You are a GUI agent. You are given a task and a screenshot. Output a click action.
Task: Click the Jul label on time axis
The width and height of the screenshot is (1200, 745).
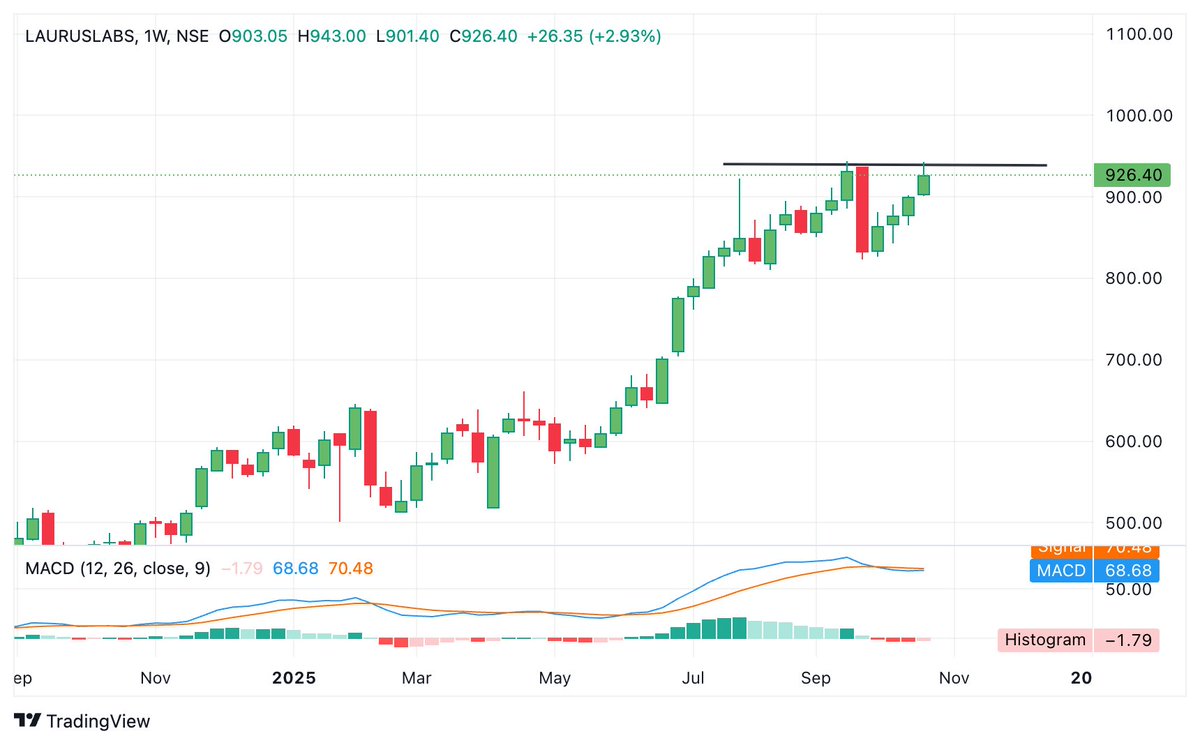click(693, 678)
